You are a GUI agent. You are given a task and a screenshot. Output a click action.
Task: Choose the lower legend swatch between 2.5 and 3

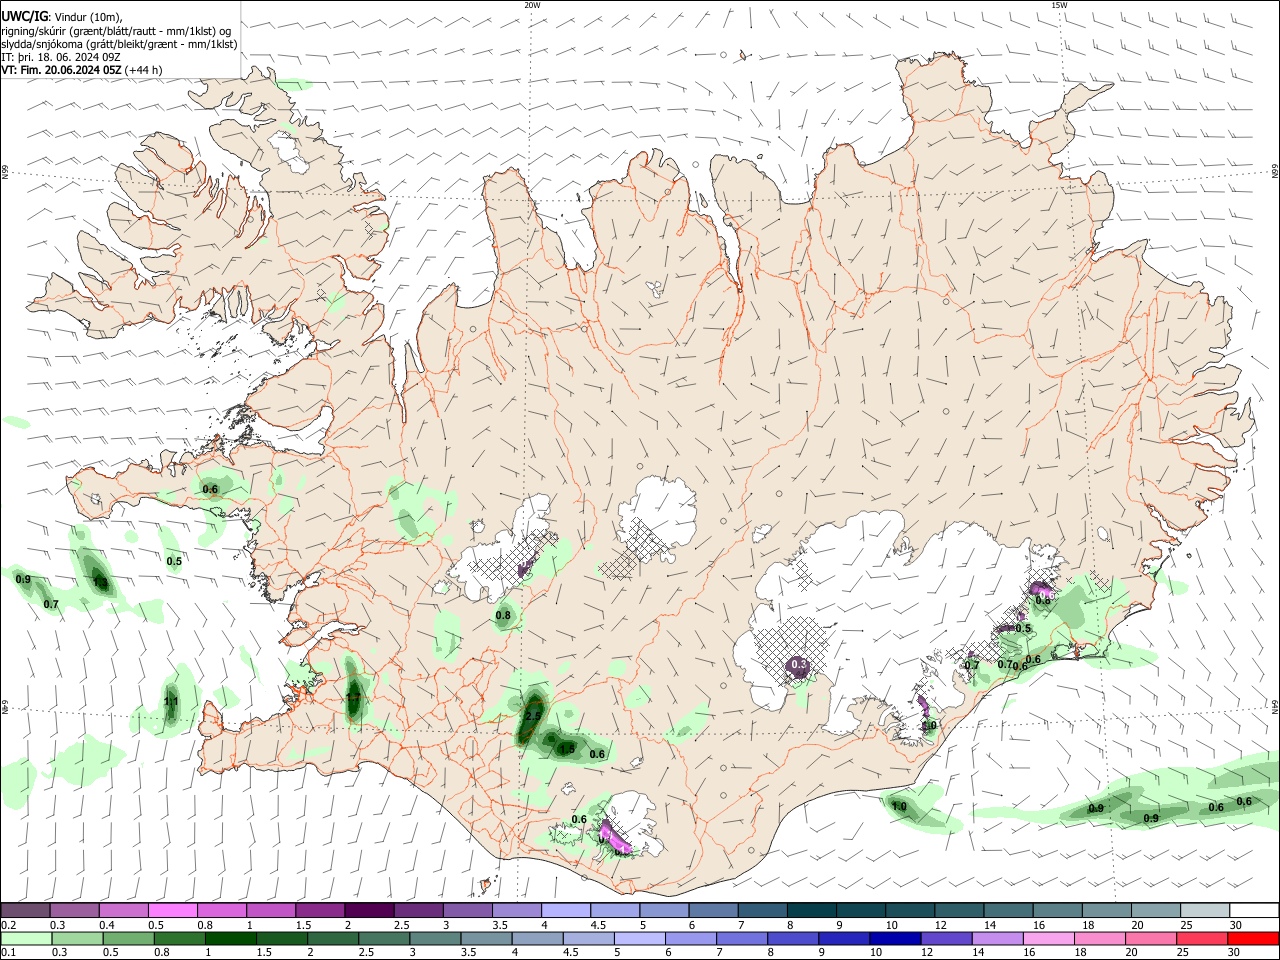[x=384, y=938]
